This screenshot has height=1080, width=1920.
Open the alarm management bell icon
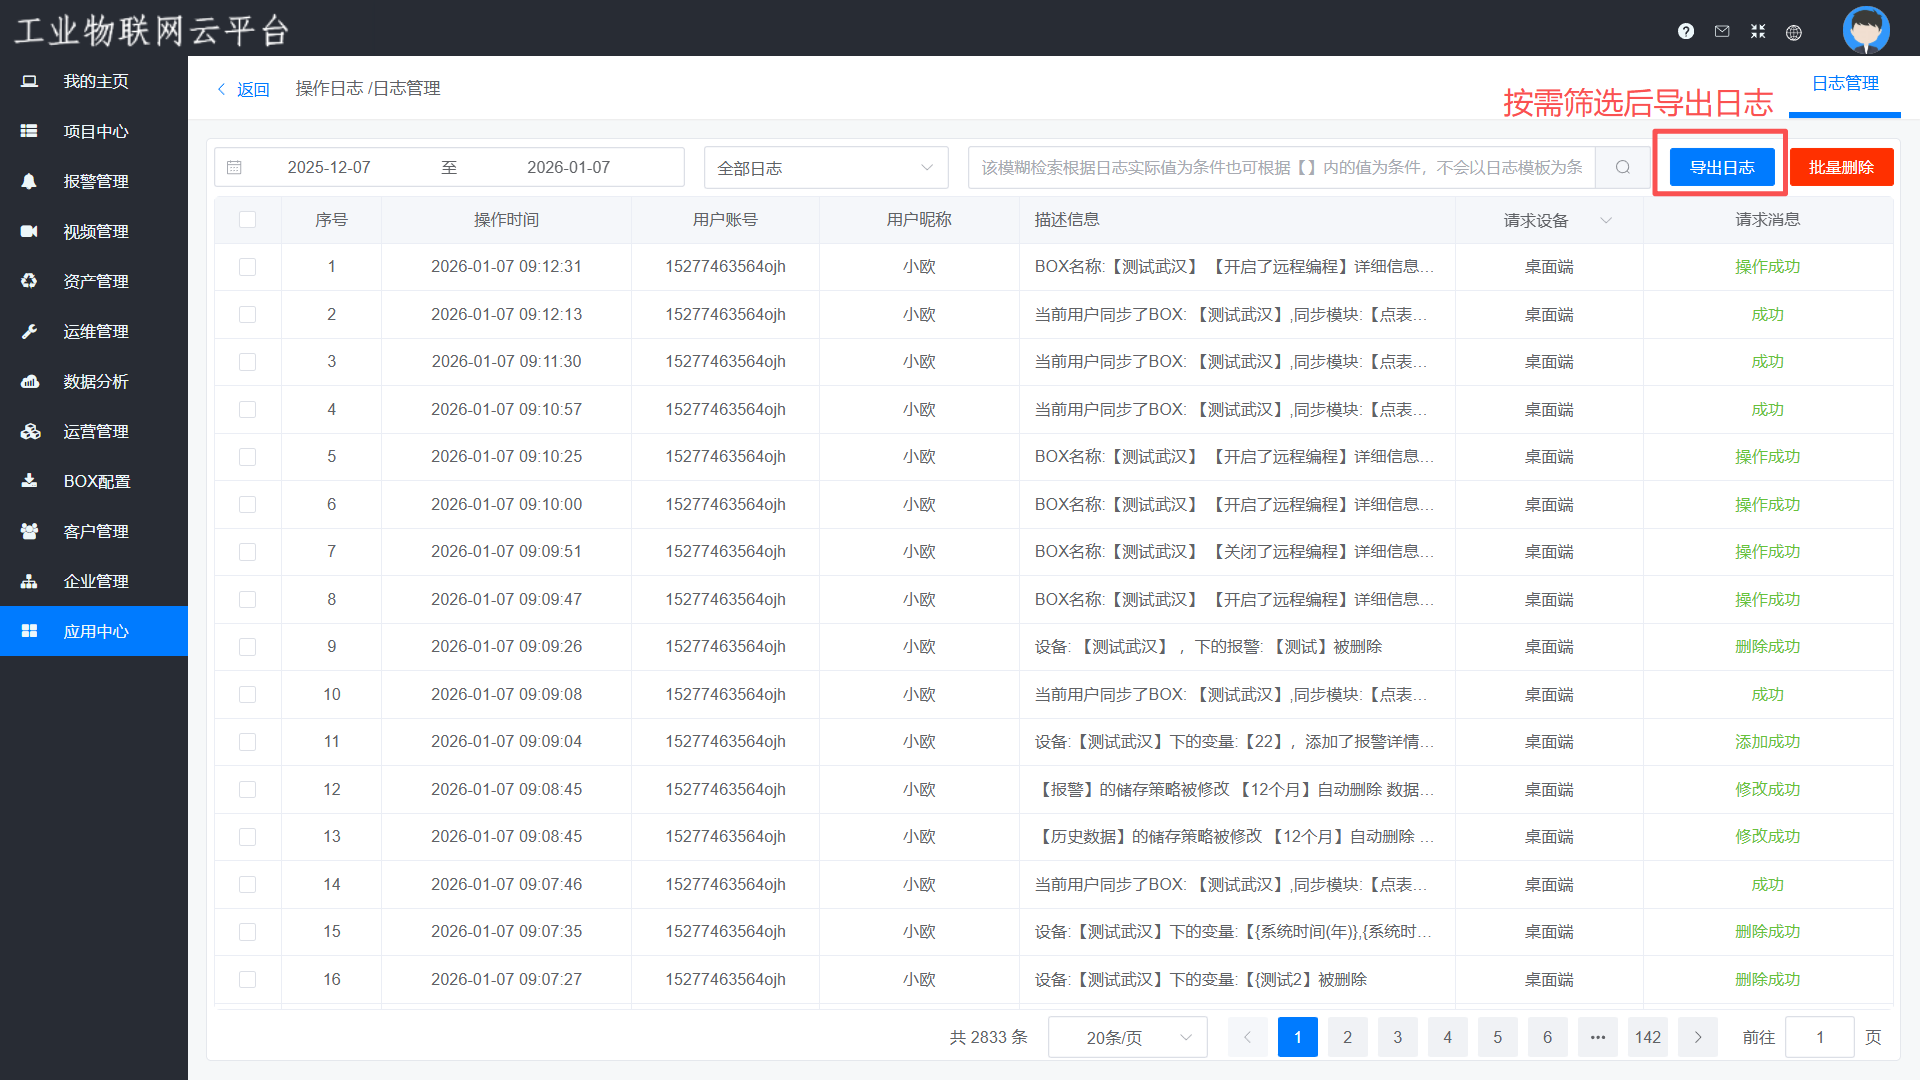[29, 181]
